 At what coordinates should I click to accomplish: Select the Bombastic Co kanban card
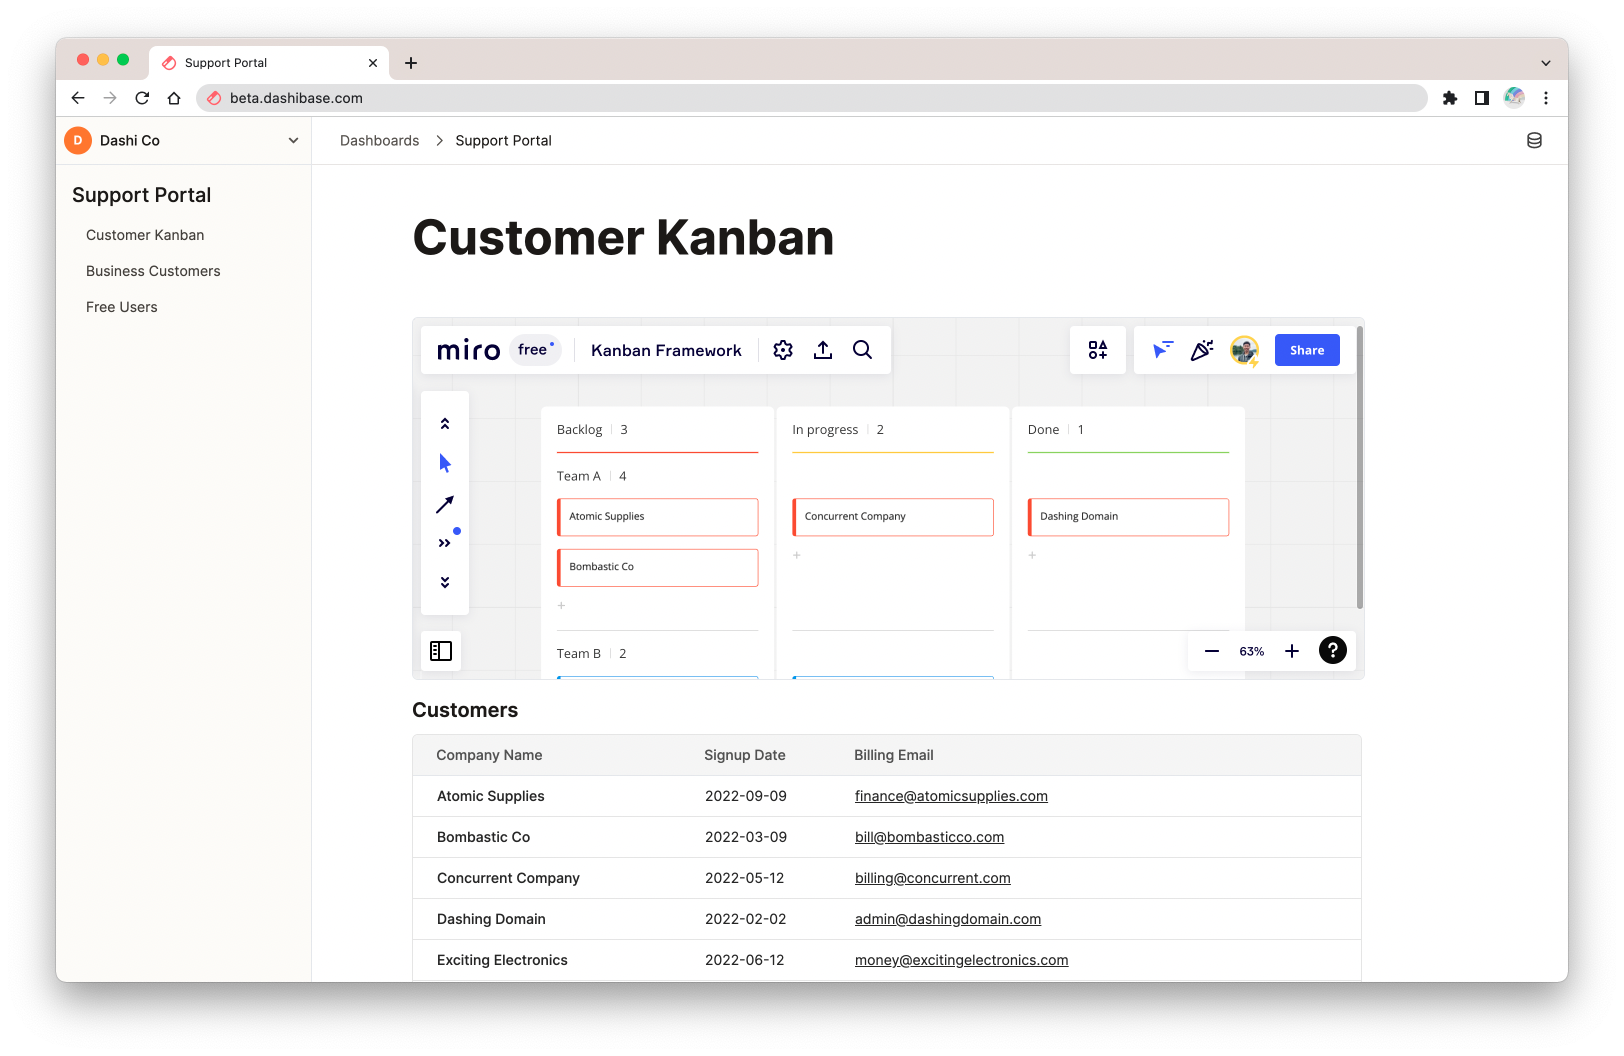coord(657,567)
